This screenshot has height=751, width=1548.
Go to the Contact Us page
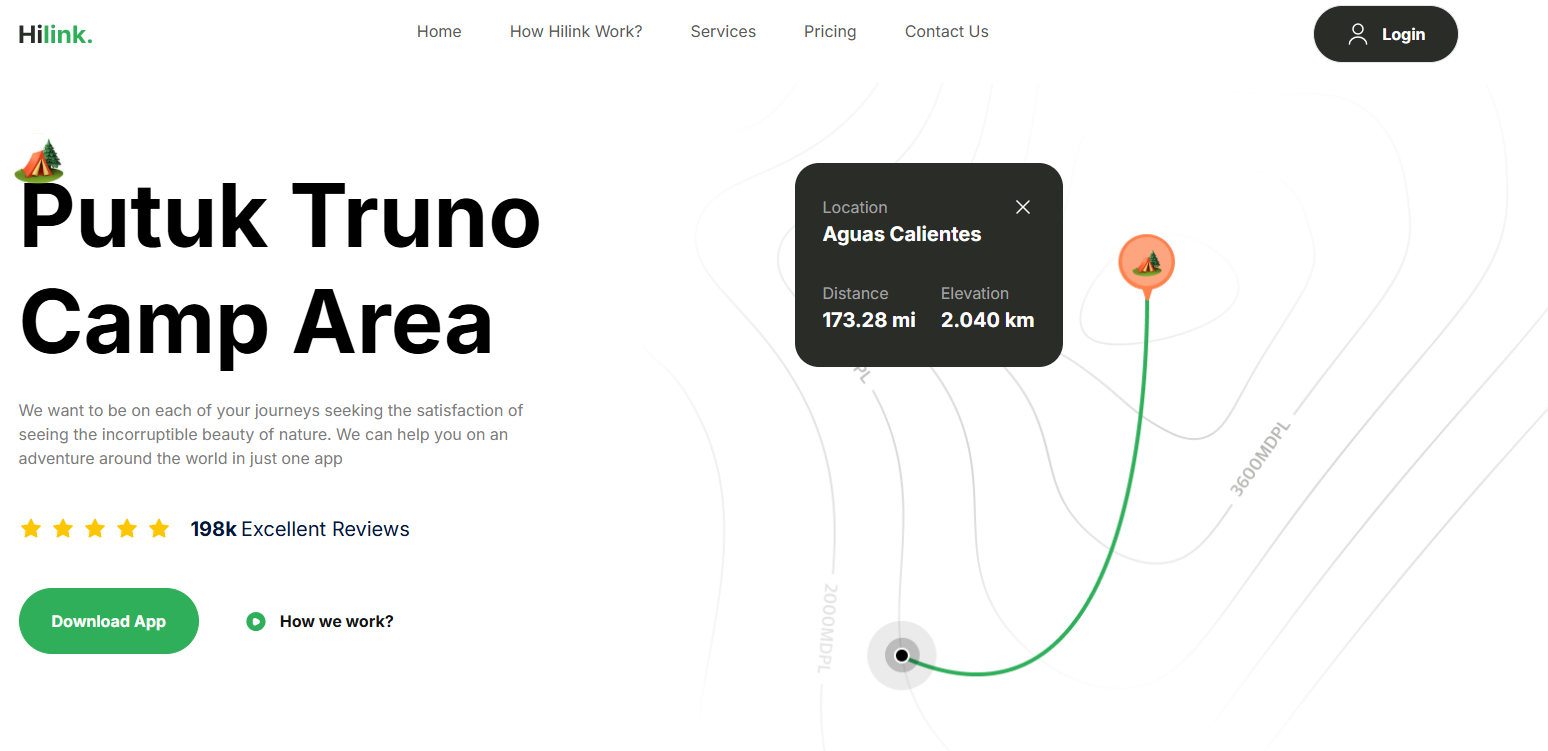[x=946, y=31]
